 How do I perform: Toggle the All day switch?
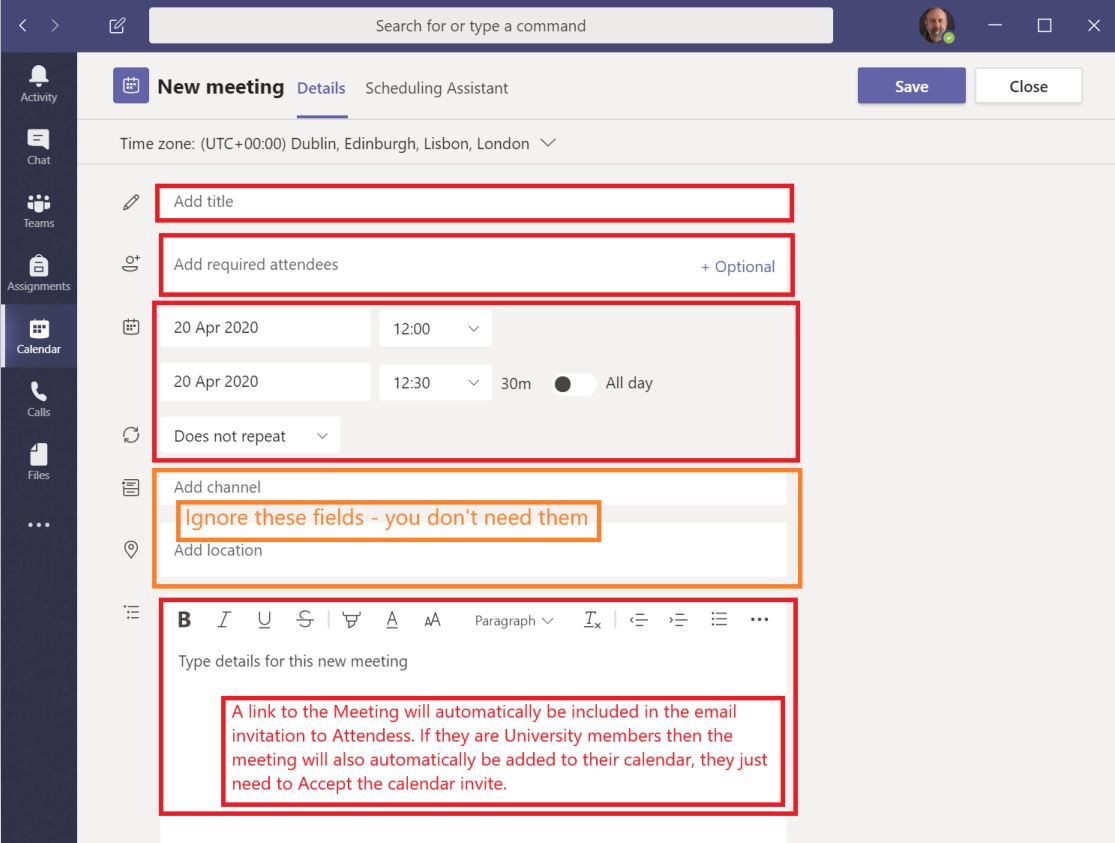pos(571,383)
